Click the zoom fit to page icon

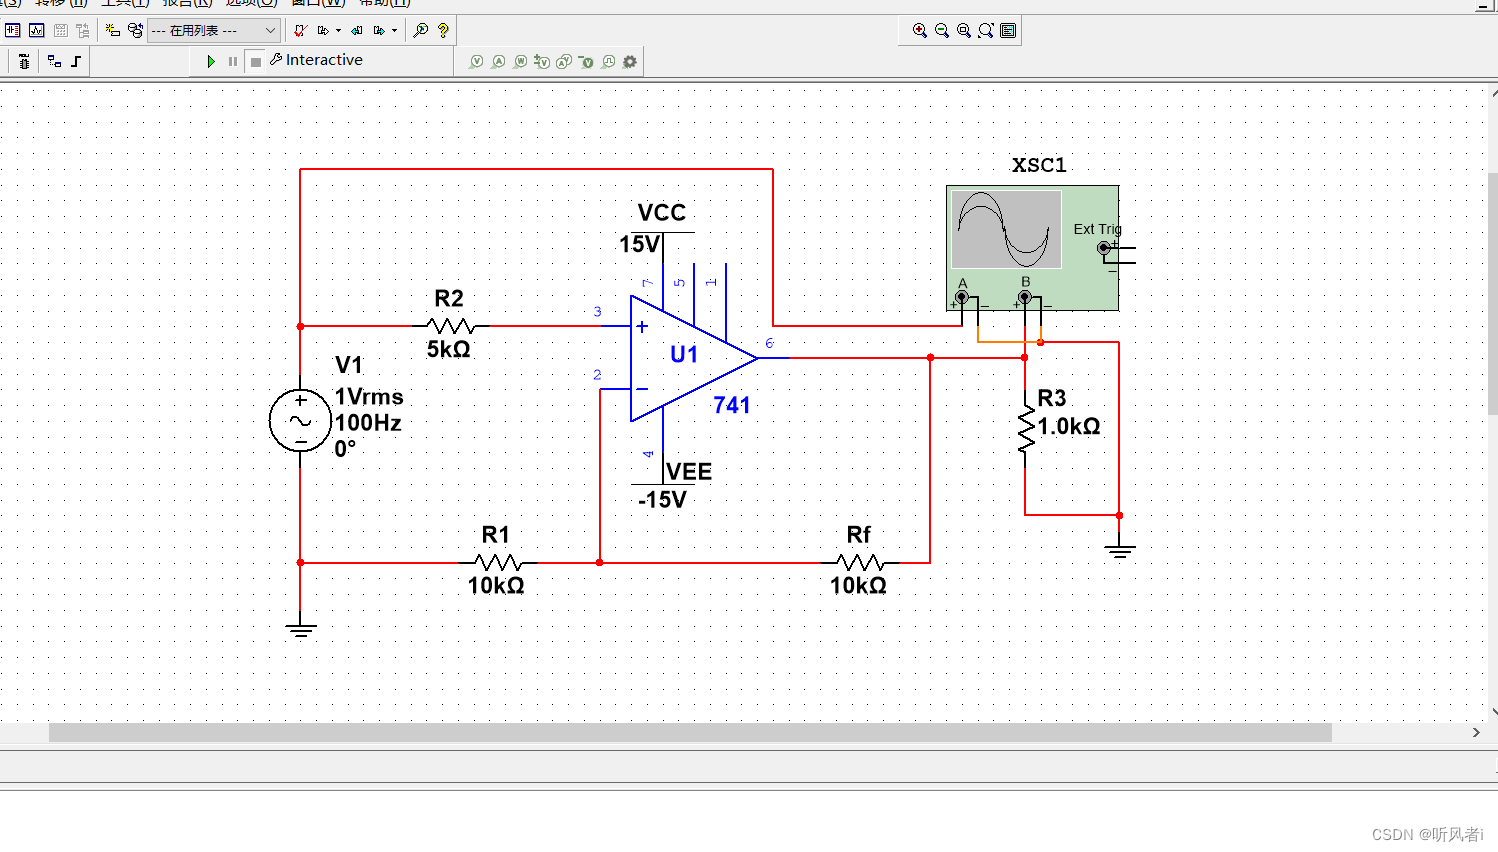click(x=986, y=31)
